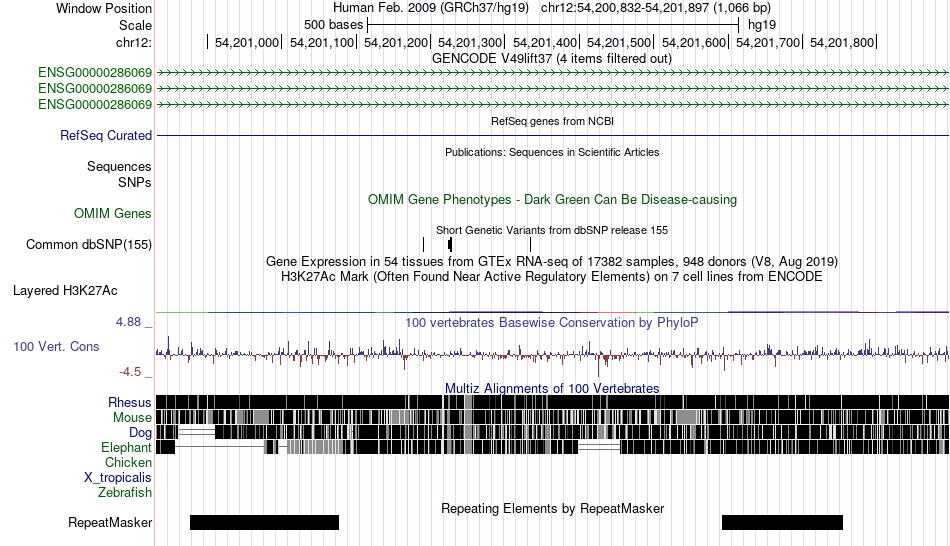This screenshot has width=950, height=546.
Task: Click the rightmost Common dbSNP variant marker
Action: 530,244
